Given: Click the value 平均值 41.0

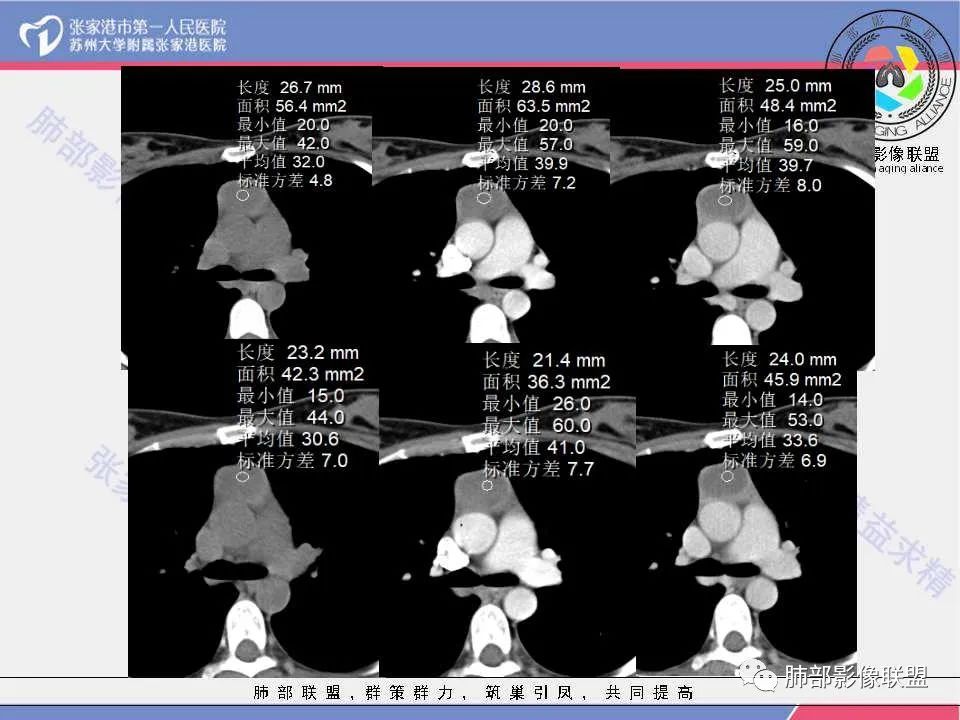Looking at the screenshot, I should 534,448.
